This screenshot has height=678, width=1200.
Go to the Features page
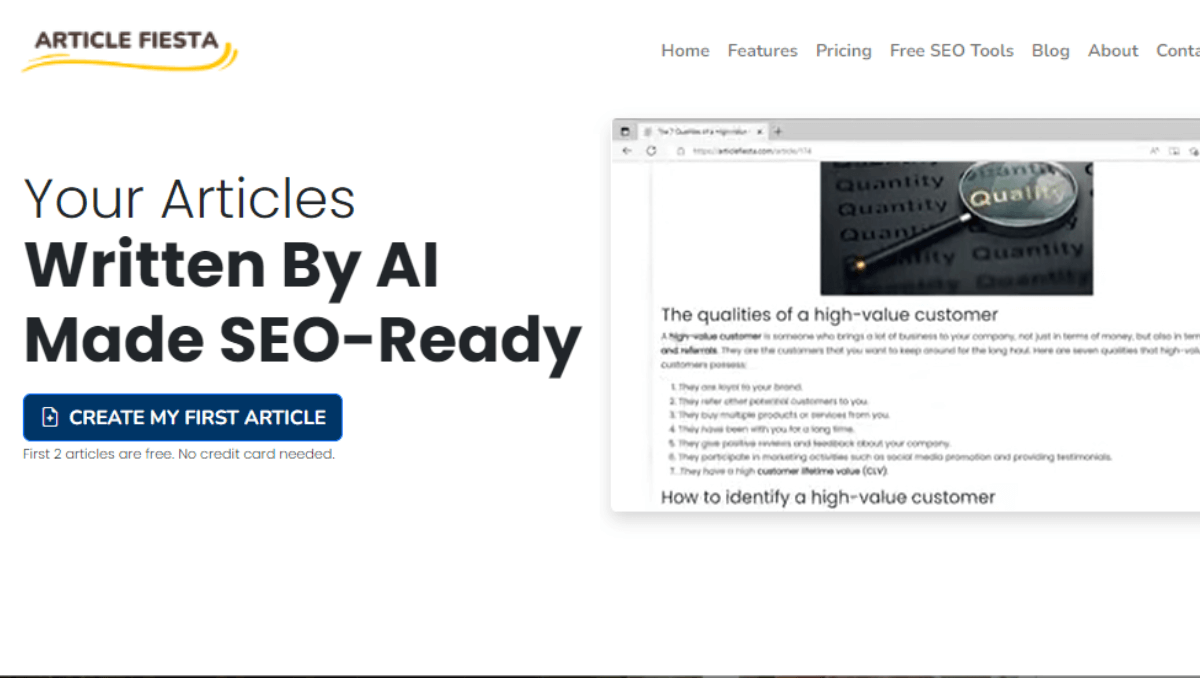pyautogui.click(x=762, y=50)
